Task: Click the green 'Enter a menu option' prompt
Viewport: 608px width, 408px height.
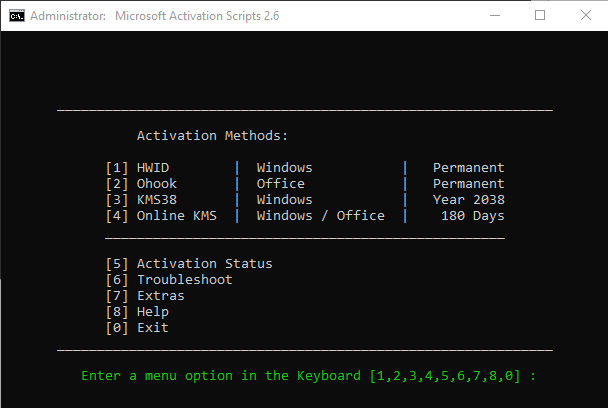Action: 308,376
